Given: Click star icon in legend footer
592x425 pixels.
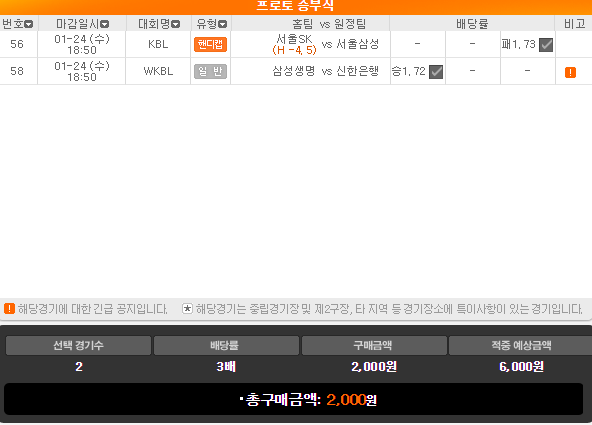Looking at the screenshot, I should (x=187, y=309).
